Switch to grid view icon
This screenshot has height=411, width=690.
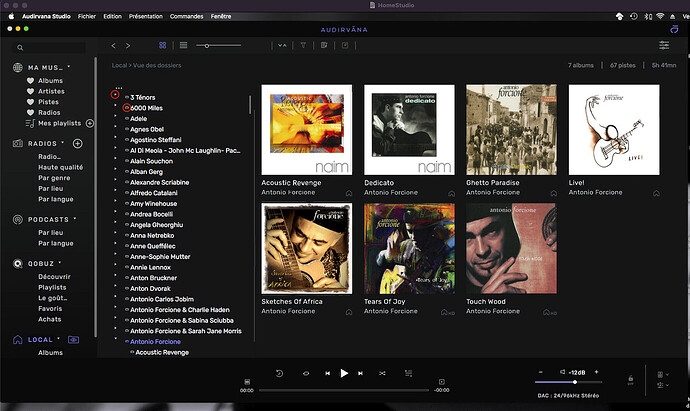tap(162, 45)
